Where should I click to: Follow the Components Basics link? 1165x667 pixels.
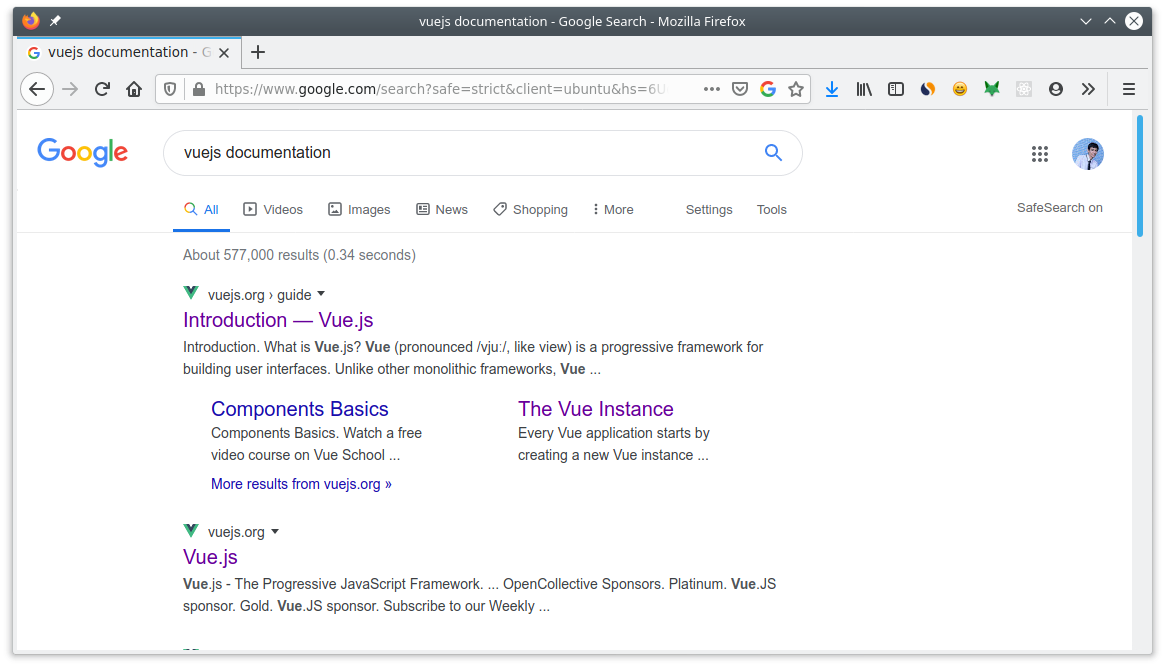299,409
